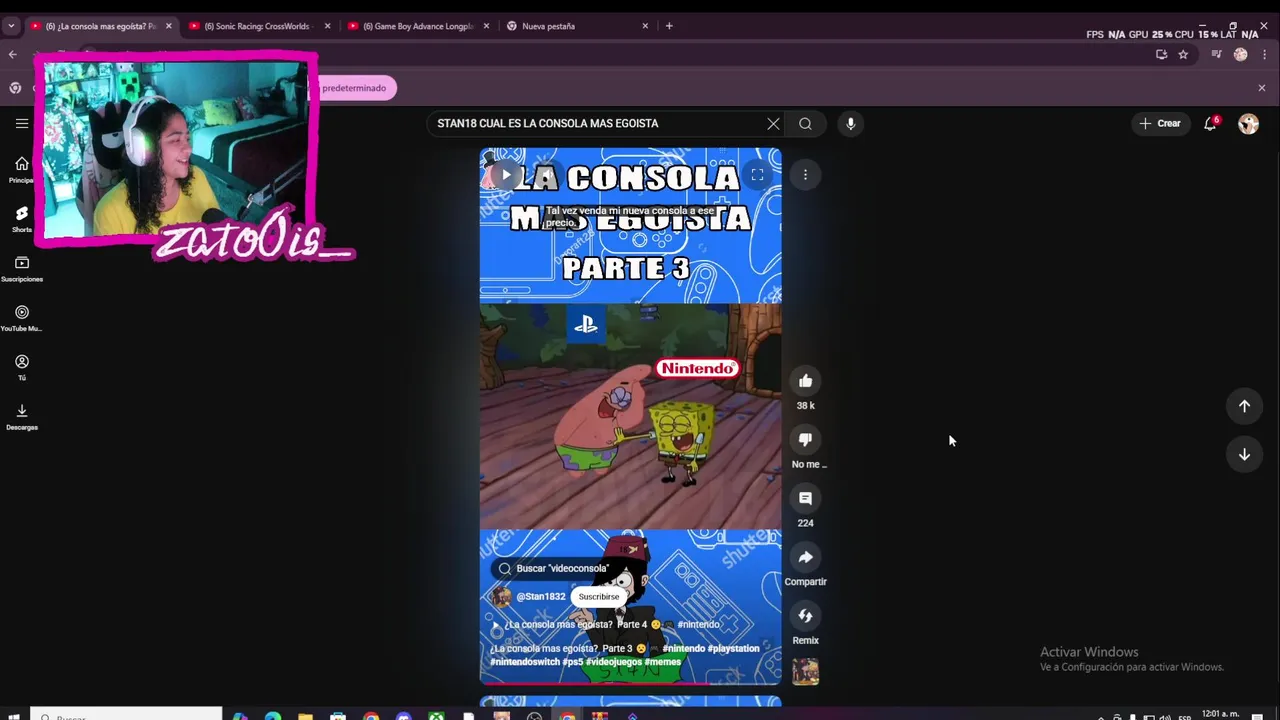Open the tab search dropdown arrow
Image resolution: width=1280 pixels, height=720 pixels.
point(11,26)
